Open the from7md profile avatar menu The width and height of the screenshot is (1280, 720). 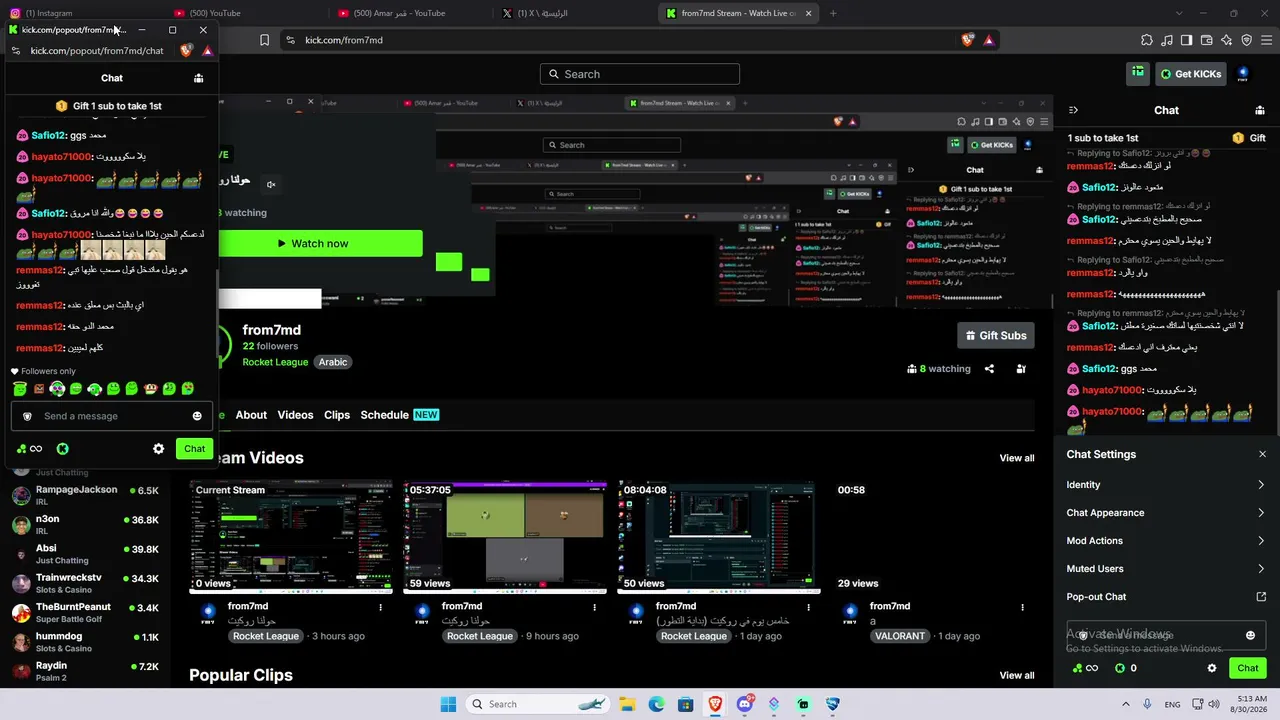pyautogui.click(x=1243, y=73)
